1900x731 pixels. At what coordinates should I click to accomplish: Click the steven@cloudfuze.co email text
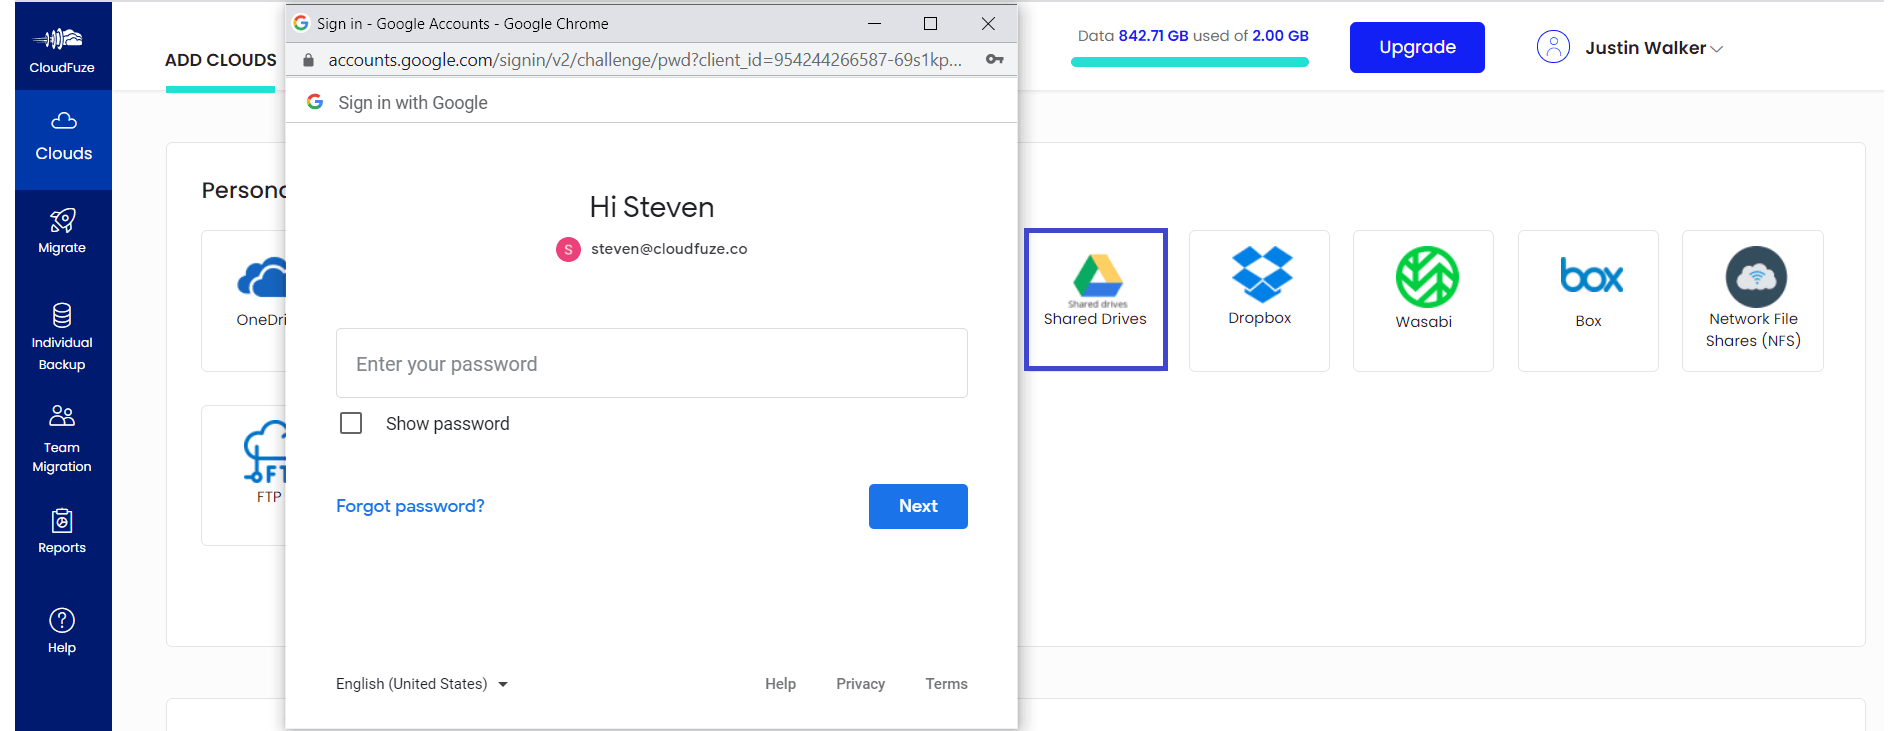tap(669, 249)
